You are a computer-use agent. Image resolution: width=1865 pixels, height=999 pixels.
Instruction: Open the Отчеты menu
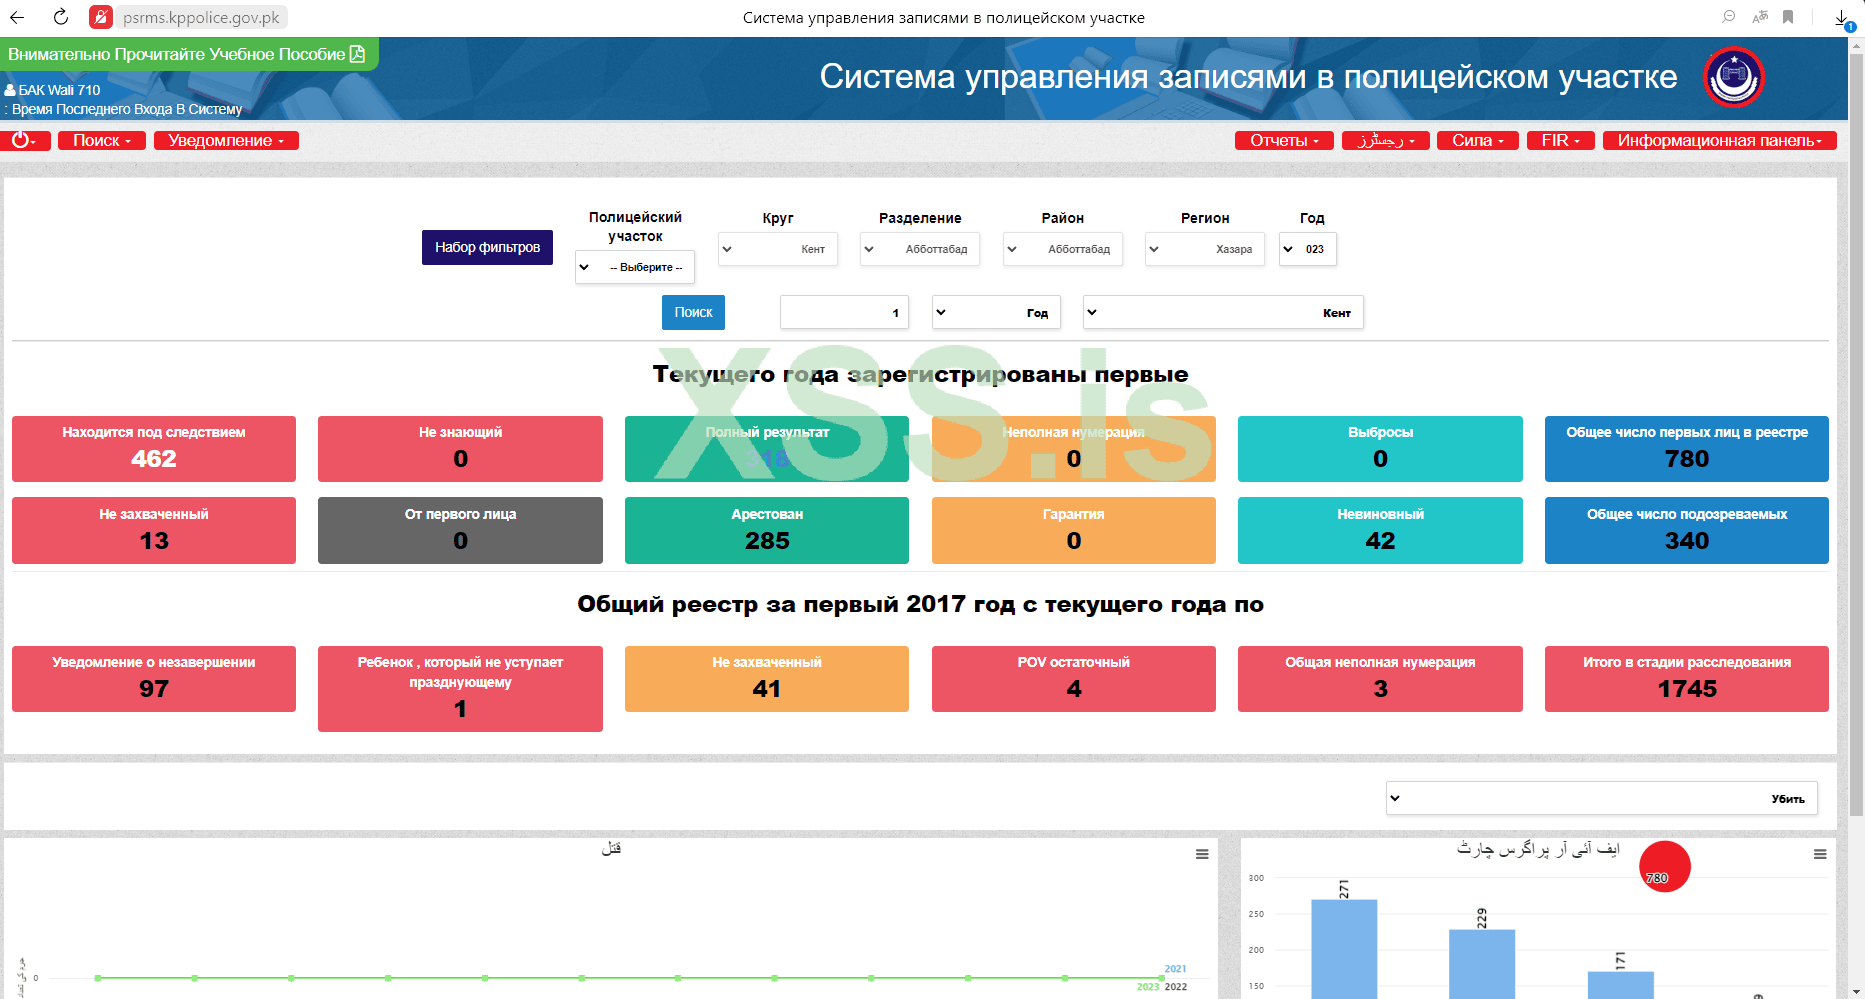(x=1284, y=141)
